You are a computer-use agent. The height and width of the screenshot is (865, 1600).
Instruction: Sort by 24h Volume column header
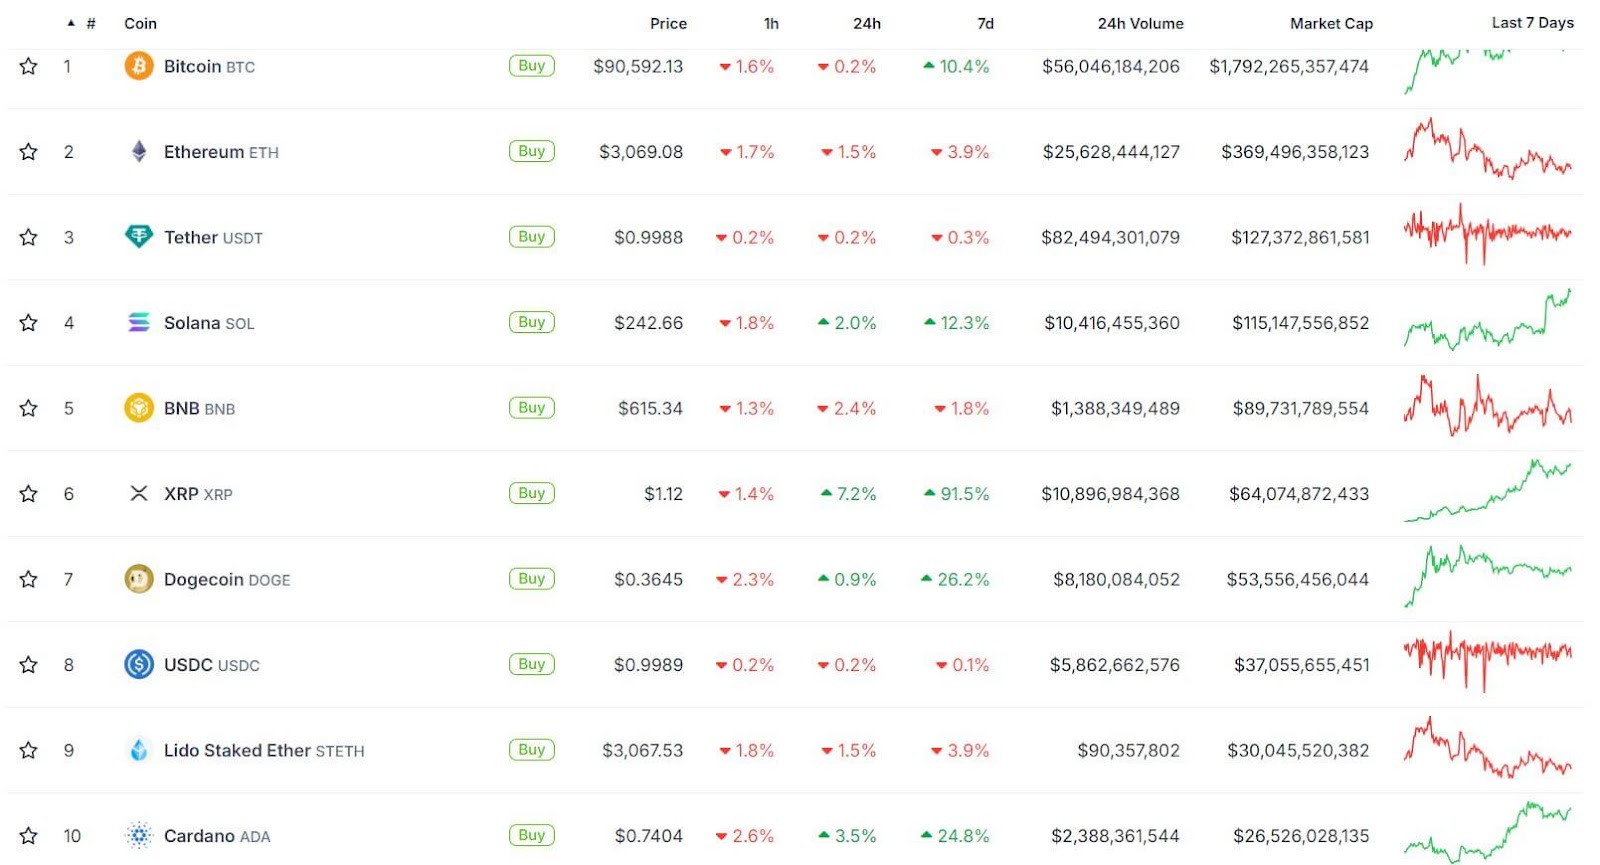point(1140,23)
